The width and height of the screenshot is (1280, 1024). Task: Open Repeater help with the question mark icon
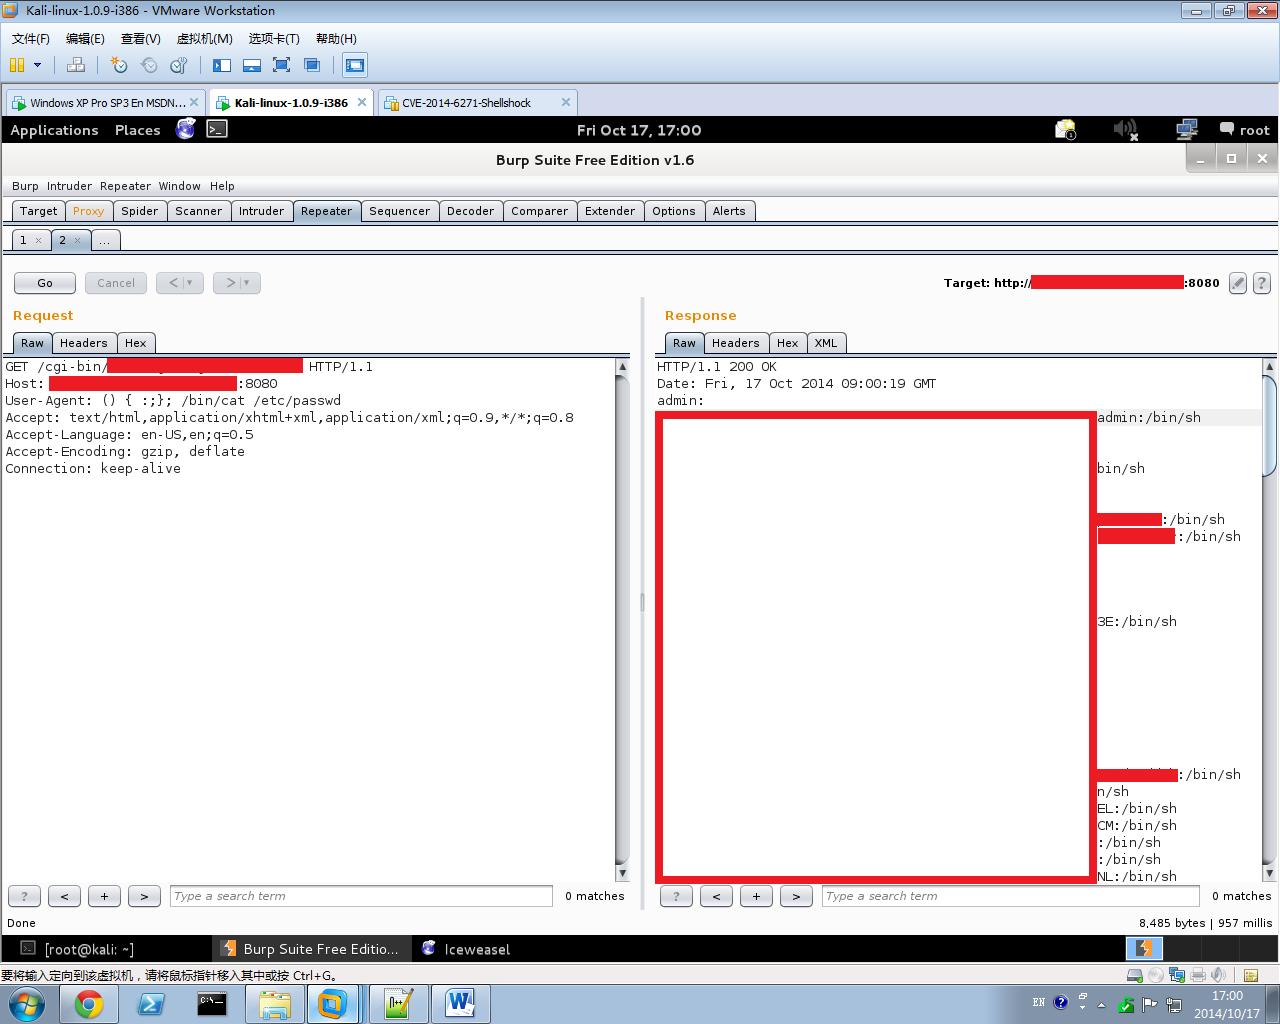coord(1262,283)
